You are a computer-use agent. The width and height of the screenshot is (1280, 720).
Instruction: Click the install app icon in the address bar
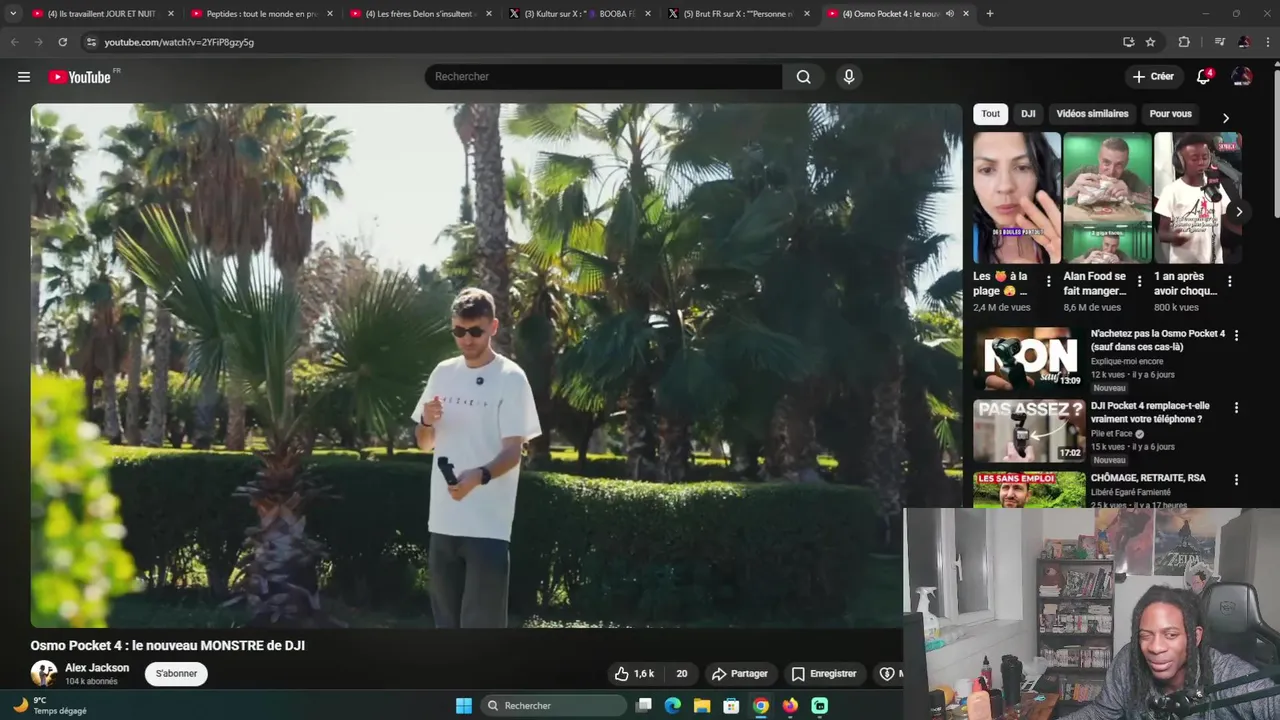point(1128,42)
